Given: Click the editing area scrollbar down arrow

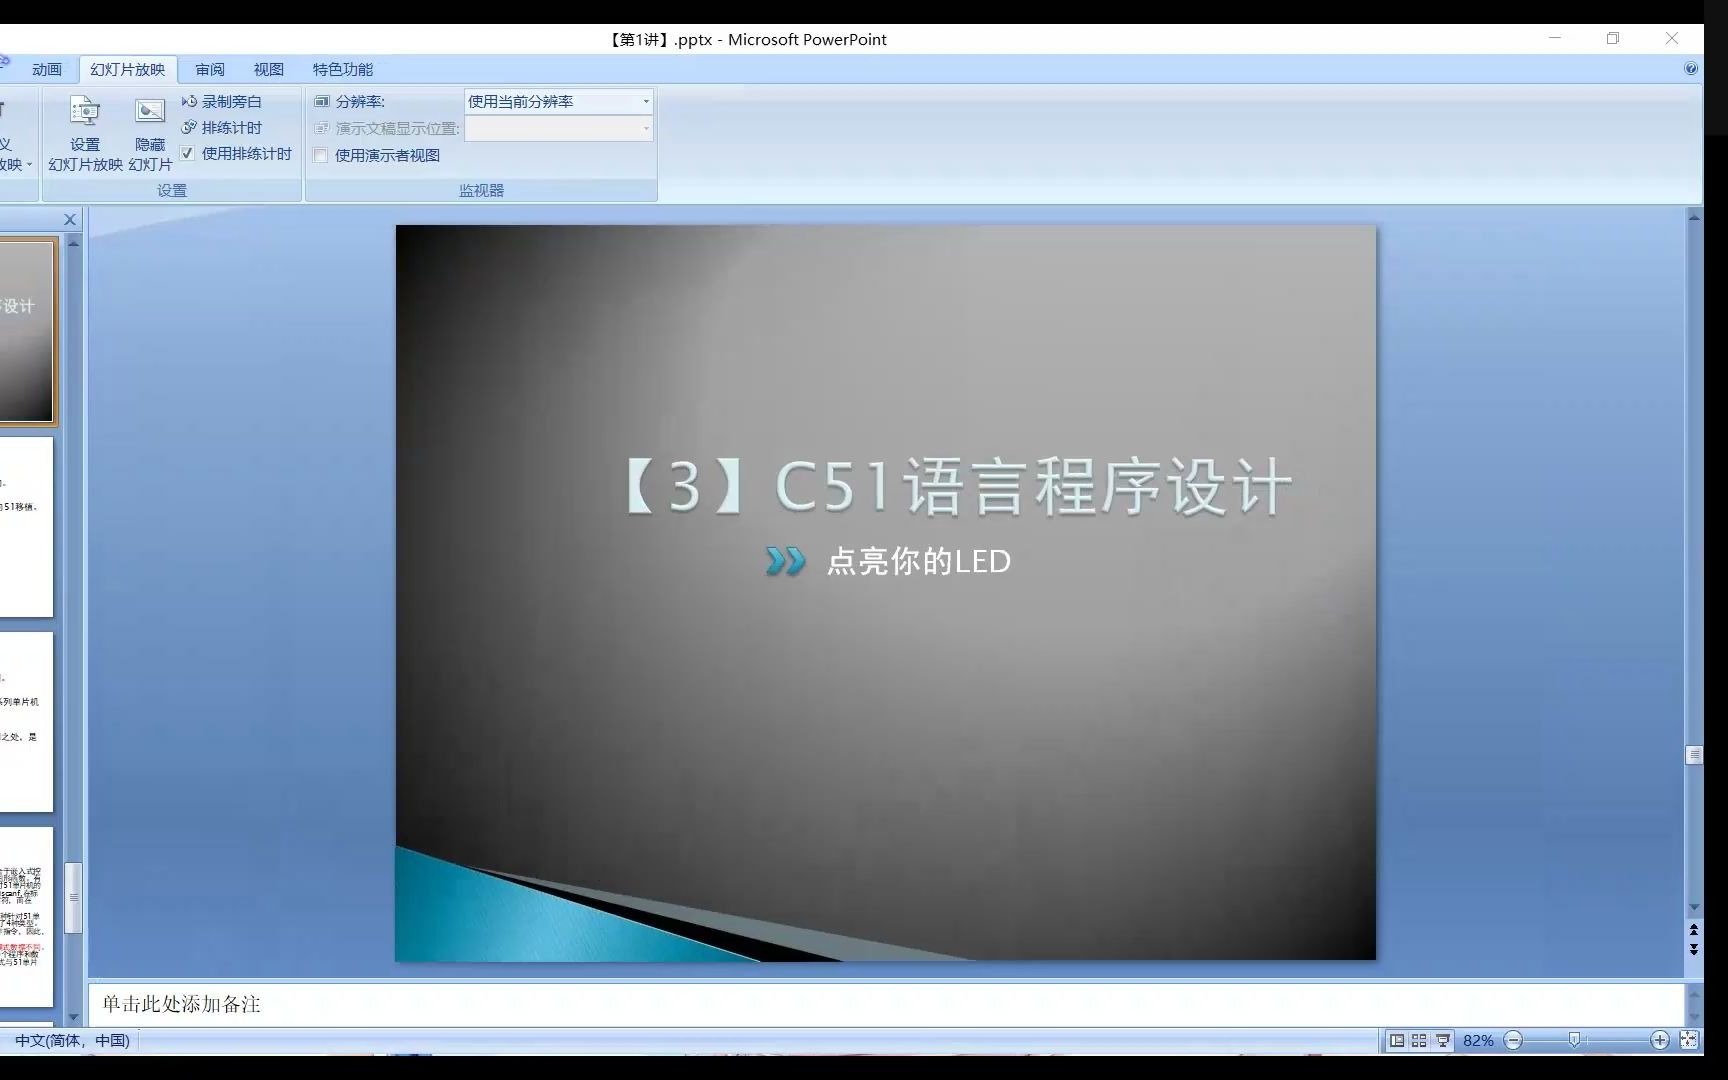Looking at the screenshot, I should [x=1694, y=908].
